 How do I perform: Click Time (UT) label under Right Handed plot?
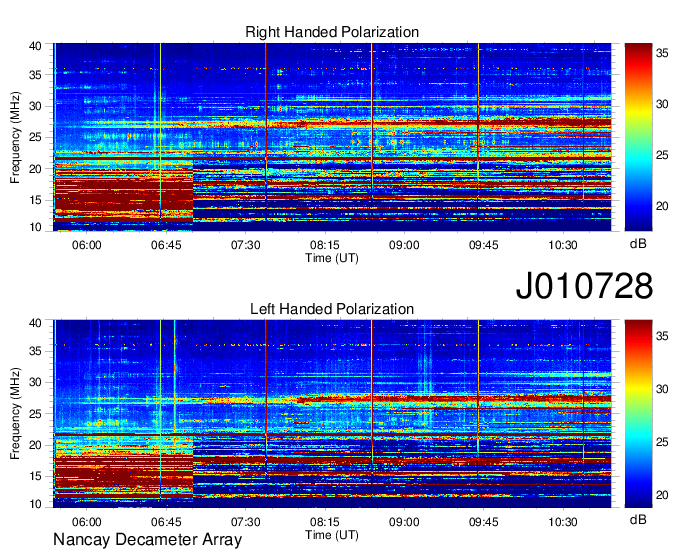pos(332,258)
